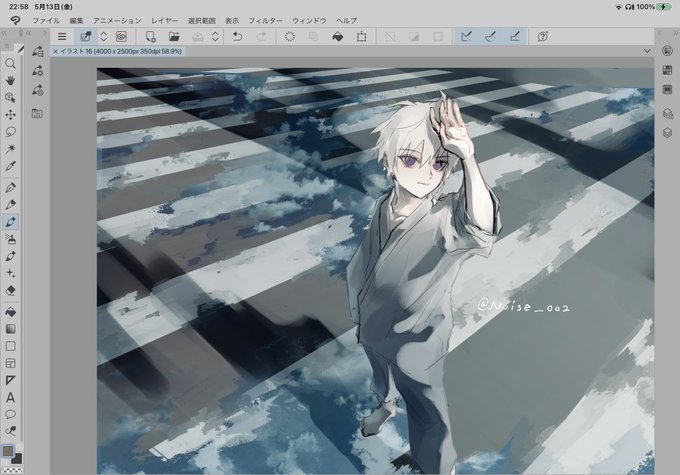Pick the main drawing color swatch
680x475 pixels.
coord(8,451)
